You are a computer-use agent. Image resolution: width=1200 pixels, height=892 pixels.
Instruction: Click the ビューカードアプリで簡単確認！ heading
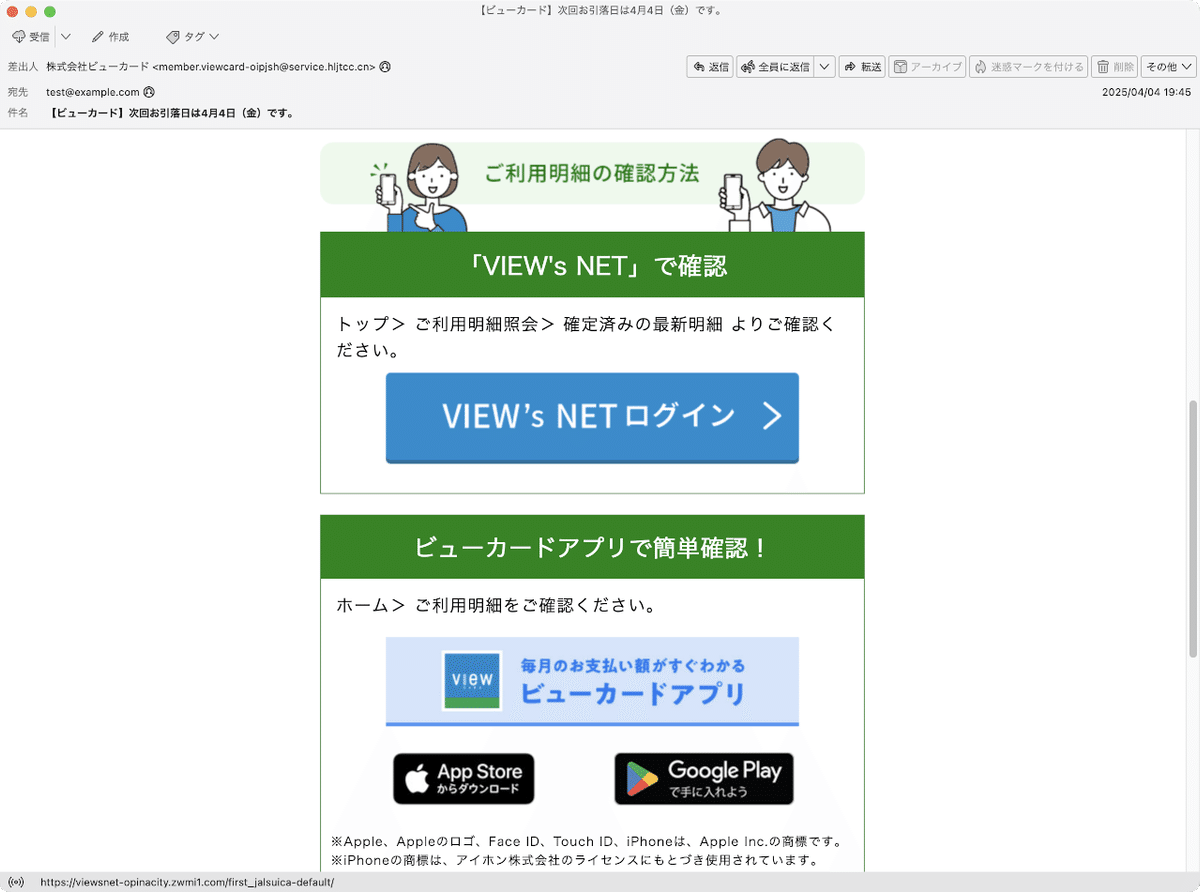(x=592, y=547)
